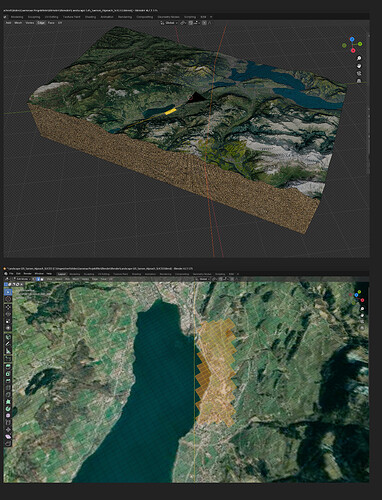Choose the Edge Slide tool
The image size is (382, 500).
8,422
